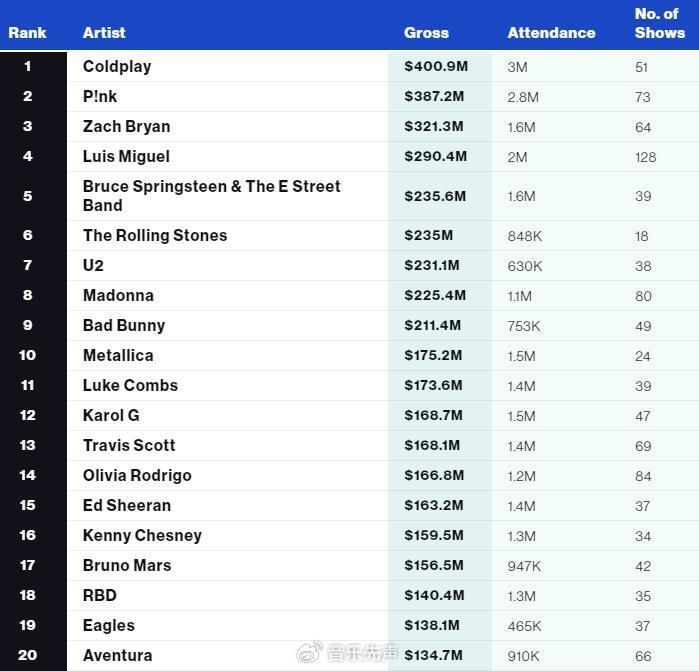This screenshot has width=699, height=671.
Task: Click Bruce Springsteen & The E Street Band
Action: pos(211,196)
